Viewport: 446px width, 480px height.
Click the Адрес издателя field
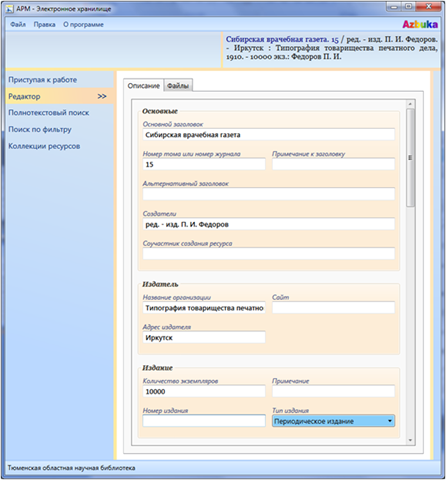[204, 337]
